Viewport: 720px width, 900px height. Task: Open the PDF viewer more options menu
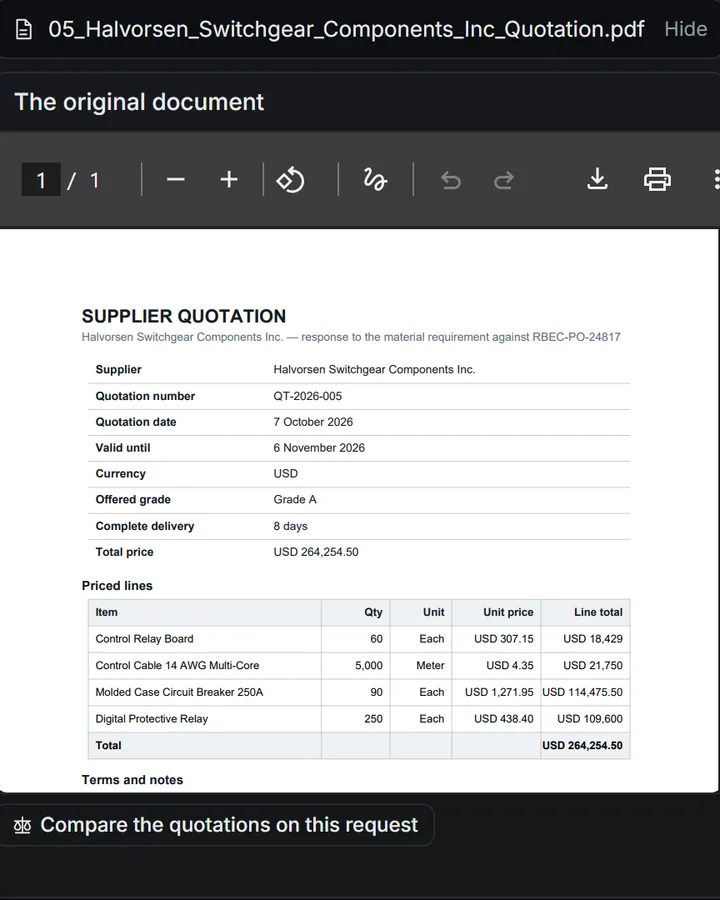716,179
